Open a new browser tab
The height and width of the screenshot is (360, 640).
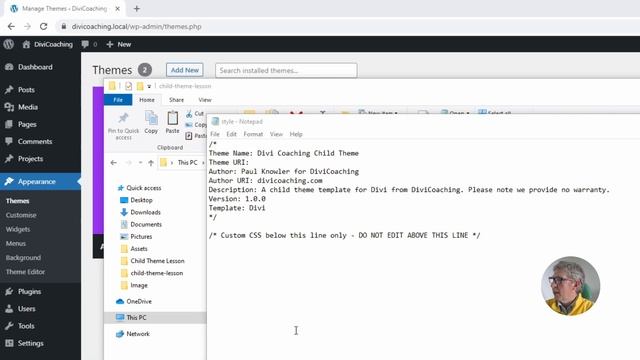pos(137,9)
